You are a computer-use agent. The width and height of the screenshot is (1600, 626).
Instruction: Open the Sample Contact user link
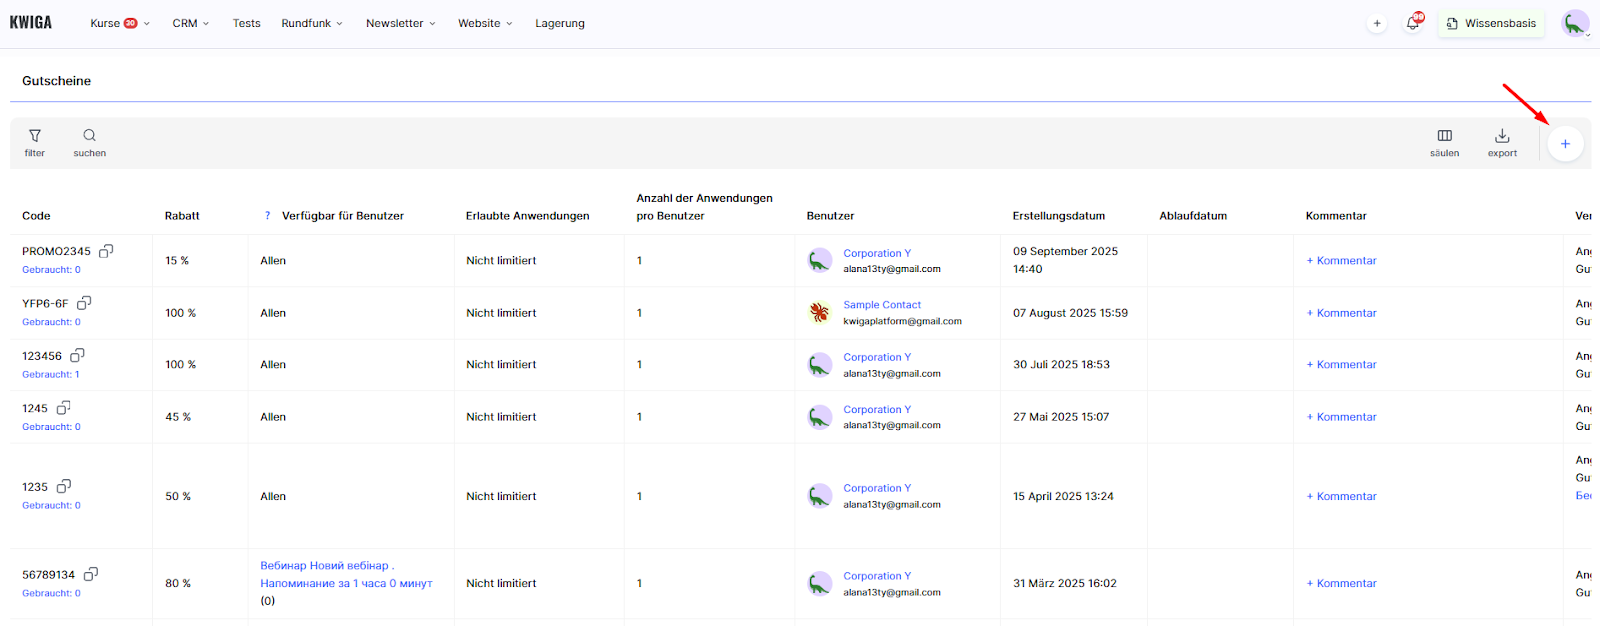click(x=881, y=305)
